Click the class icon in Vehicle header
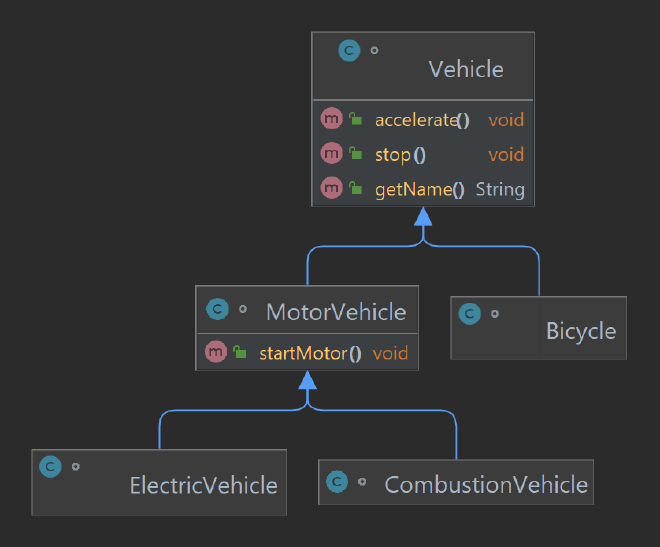The height and width of the screenshot is (547, 660). (x=349, y=50)
